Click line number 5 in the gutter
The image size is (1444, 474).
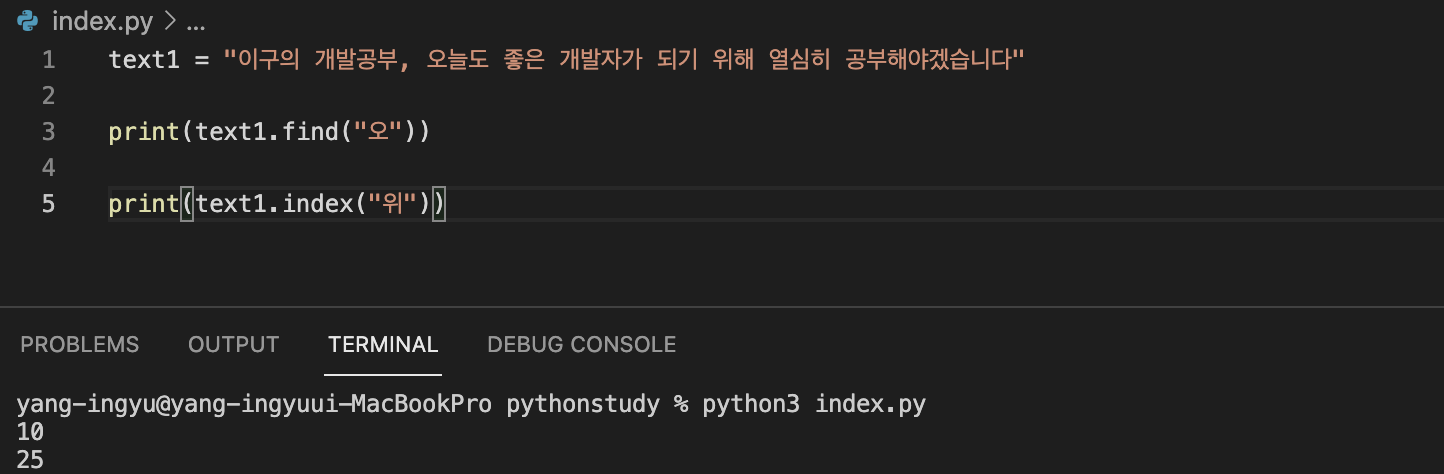tap(49, 204)
